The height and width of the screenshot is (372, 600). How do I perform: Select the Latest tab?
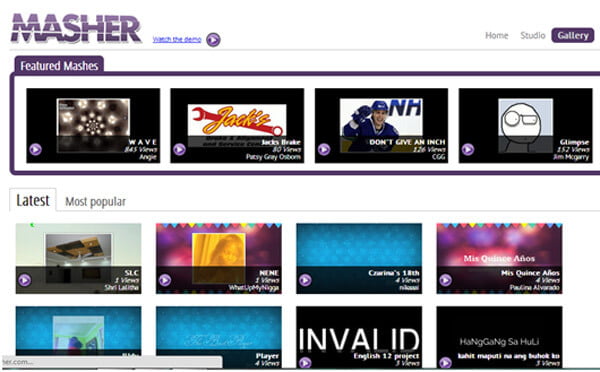(33, 200)
